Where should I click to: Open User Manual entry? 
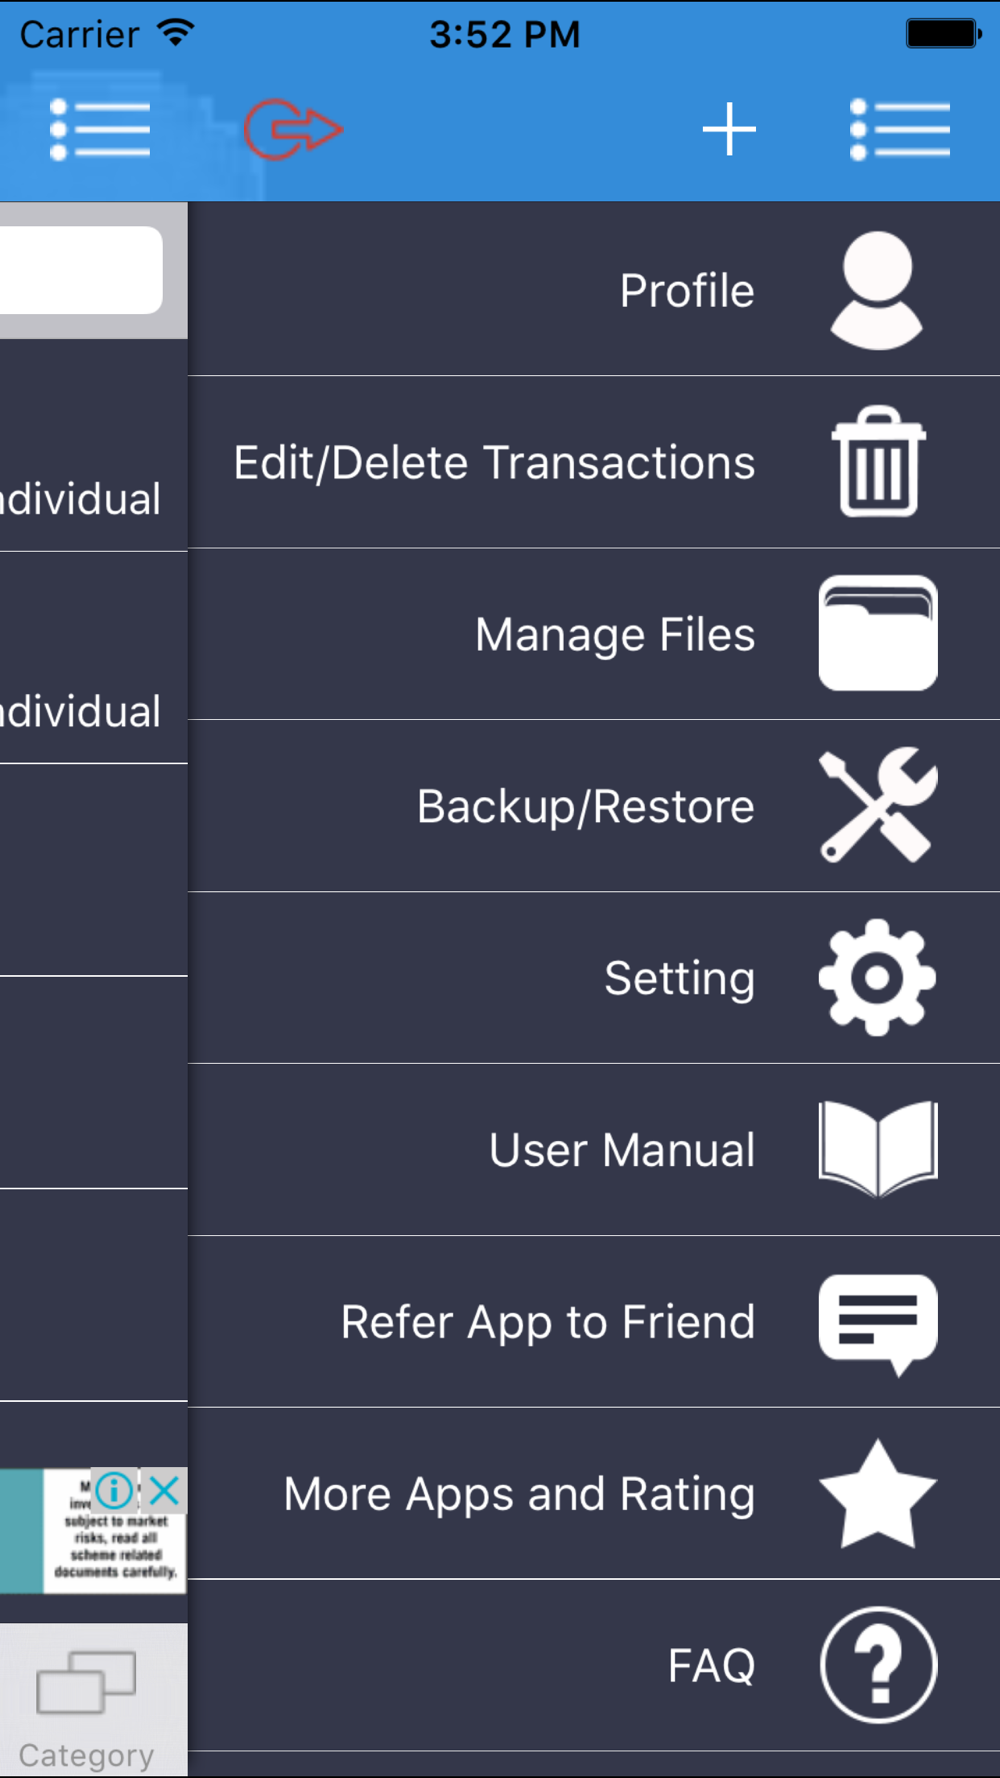coord(594,1150)
